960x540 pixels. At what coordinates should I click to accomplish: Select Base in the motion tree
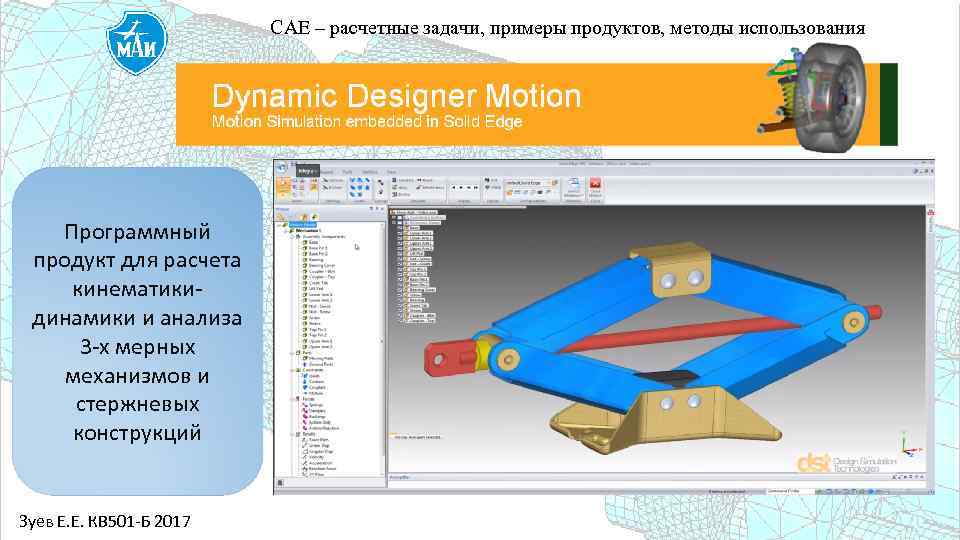[313, 242]
